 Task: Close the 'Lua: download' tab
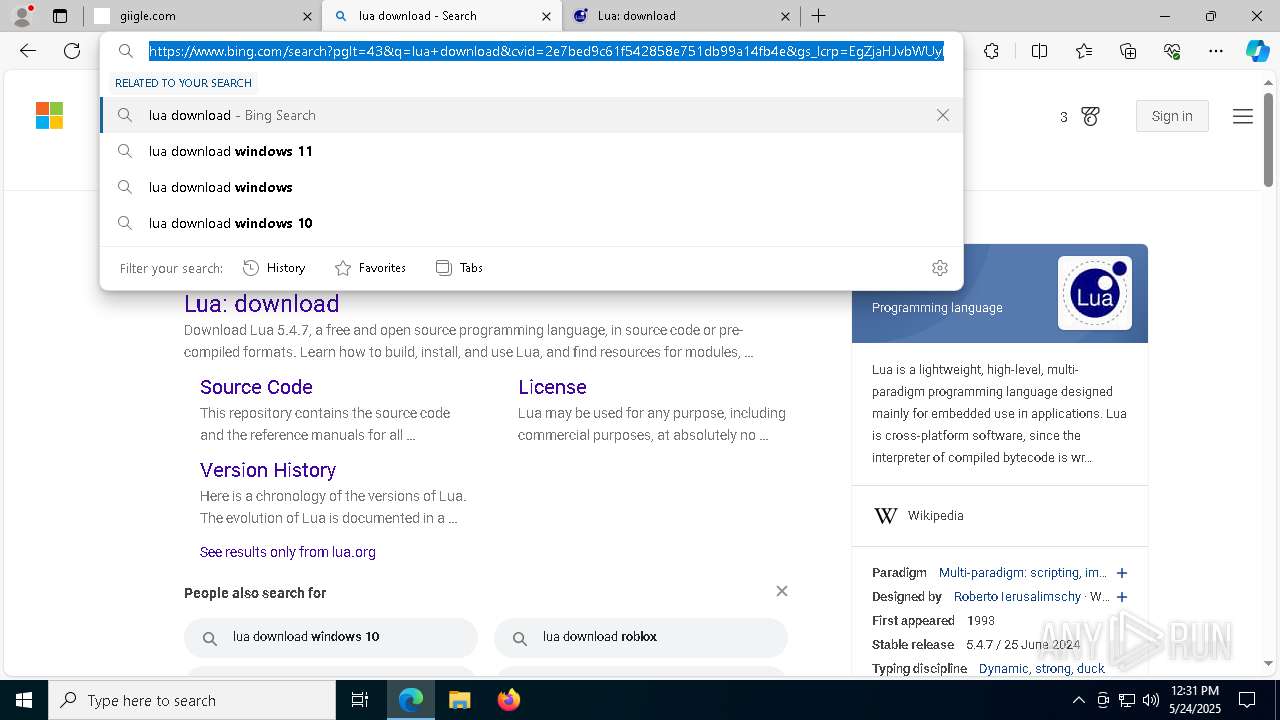pyautogui.click(x=785, y=16)
